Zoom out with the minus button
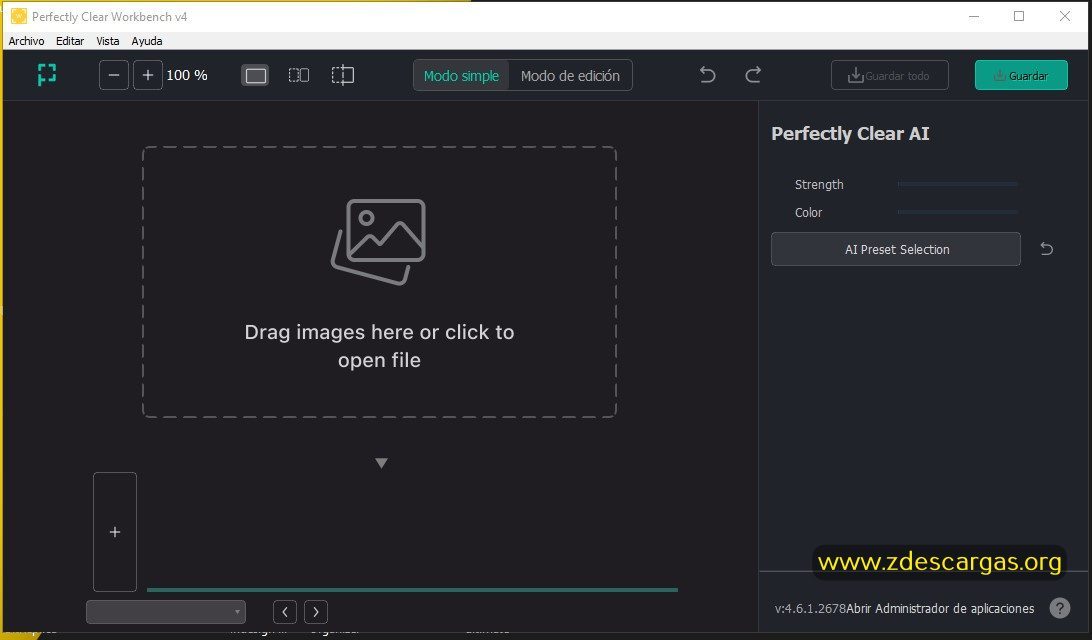The height and width of the screenshot is (640, 1092). [114, 75]
